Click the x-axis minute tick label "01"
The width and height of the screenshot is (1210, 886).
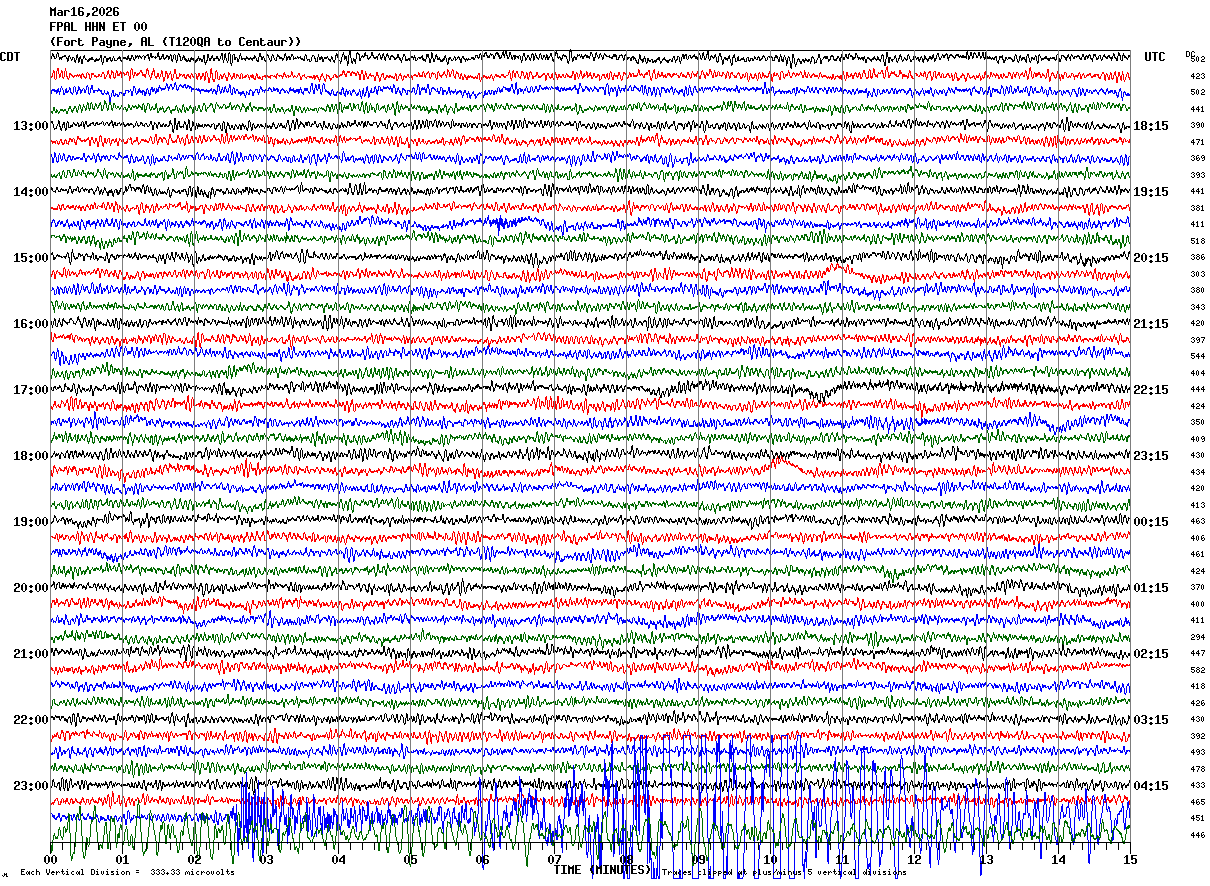coord(123,860)
